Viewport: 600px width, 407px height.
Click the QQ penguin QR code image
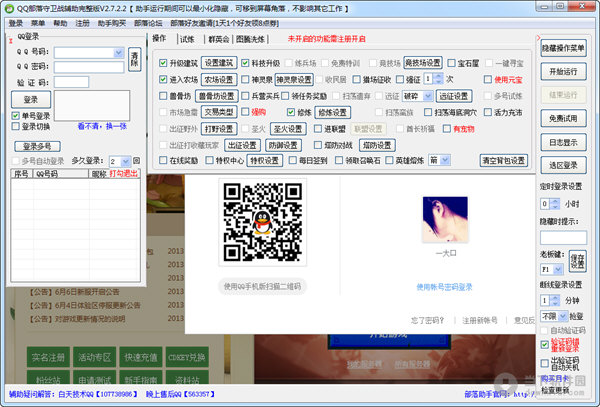pos(262,222)
